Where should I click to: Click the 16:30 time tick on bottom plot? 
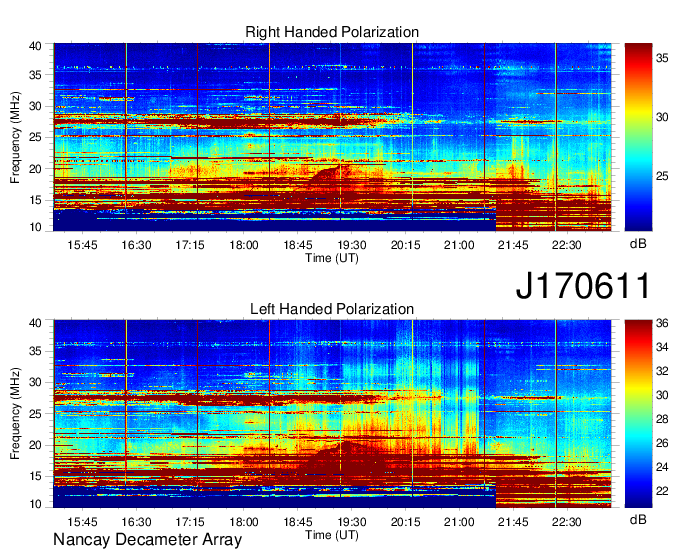136,521
